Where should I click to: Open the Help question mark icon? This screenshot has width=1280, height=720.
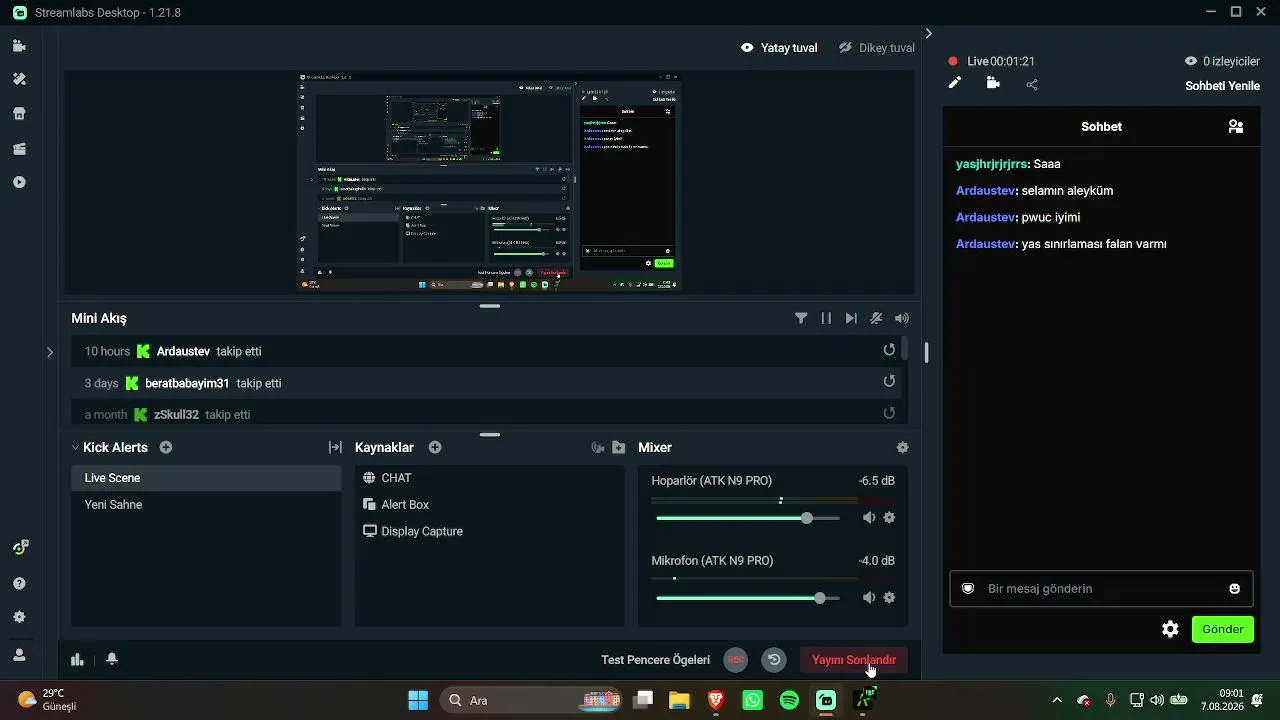coord(19,583)
